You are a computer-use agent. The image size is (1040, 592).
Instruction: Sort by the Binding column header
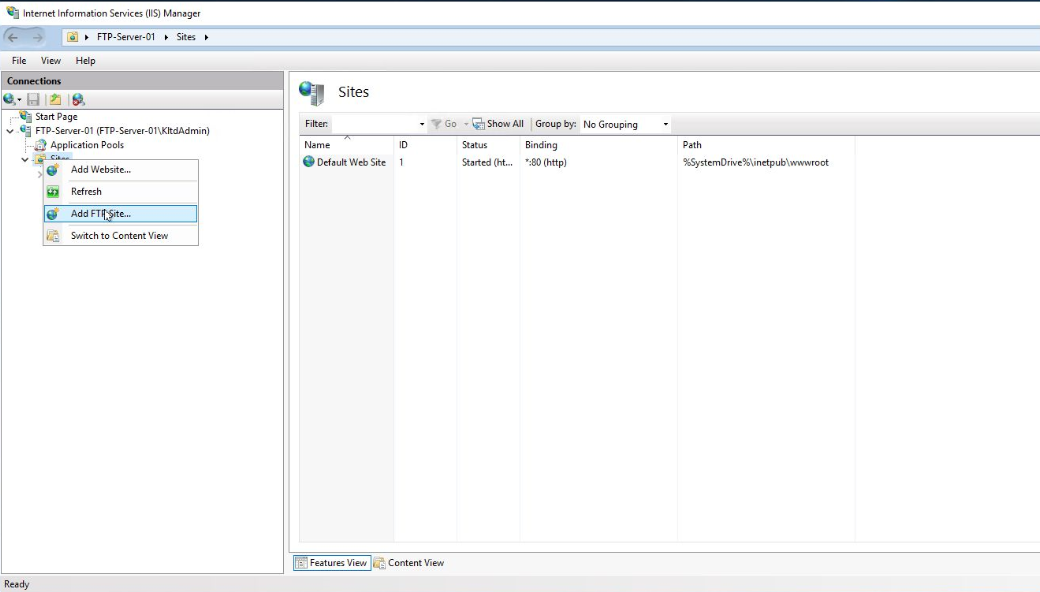[x=599, y=145]
